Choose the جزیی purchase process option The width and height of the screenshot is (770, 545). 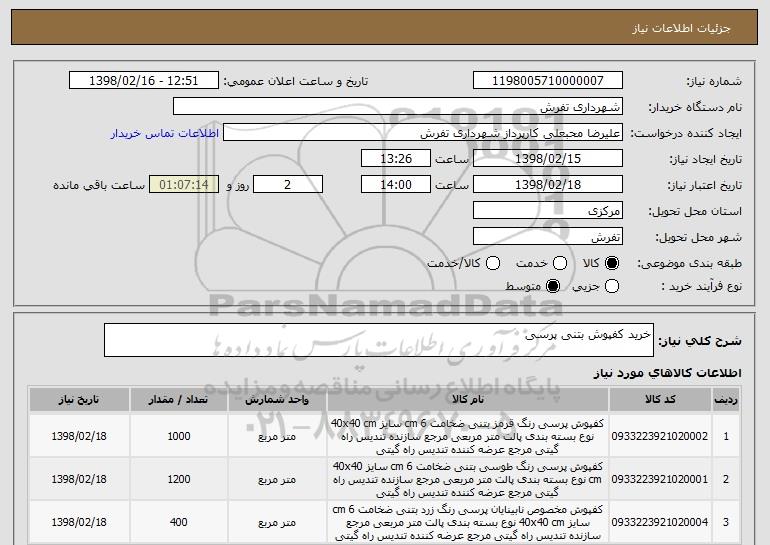612,286
